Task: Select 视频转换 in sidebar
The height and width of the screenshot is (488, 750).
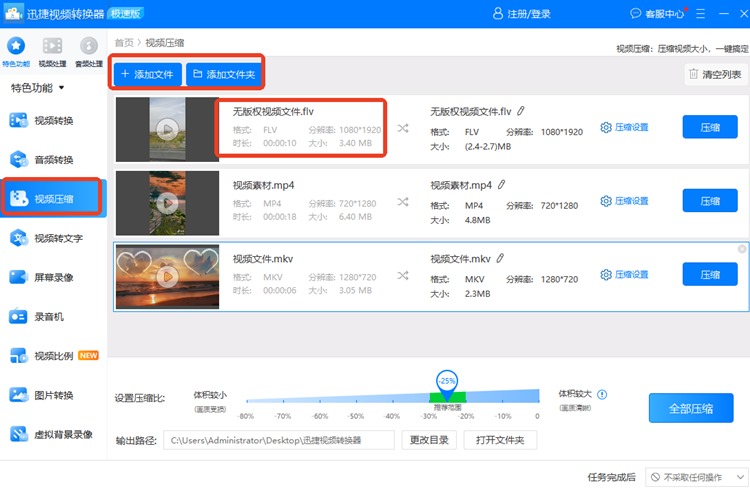Action: tap(53, 121)
